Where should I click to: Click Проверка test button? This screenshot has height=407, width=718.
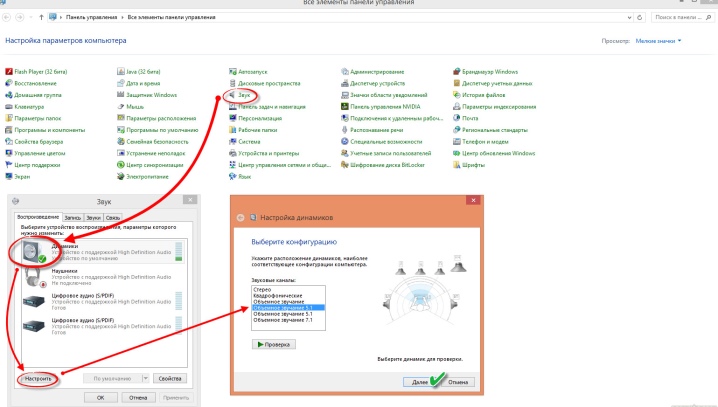tap(273, 344)
